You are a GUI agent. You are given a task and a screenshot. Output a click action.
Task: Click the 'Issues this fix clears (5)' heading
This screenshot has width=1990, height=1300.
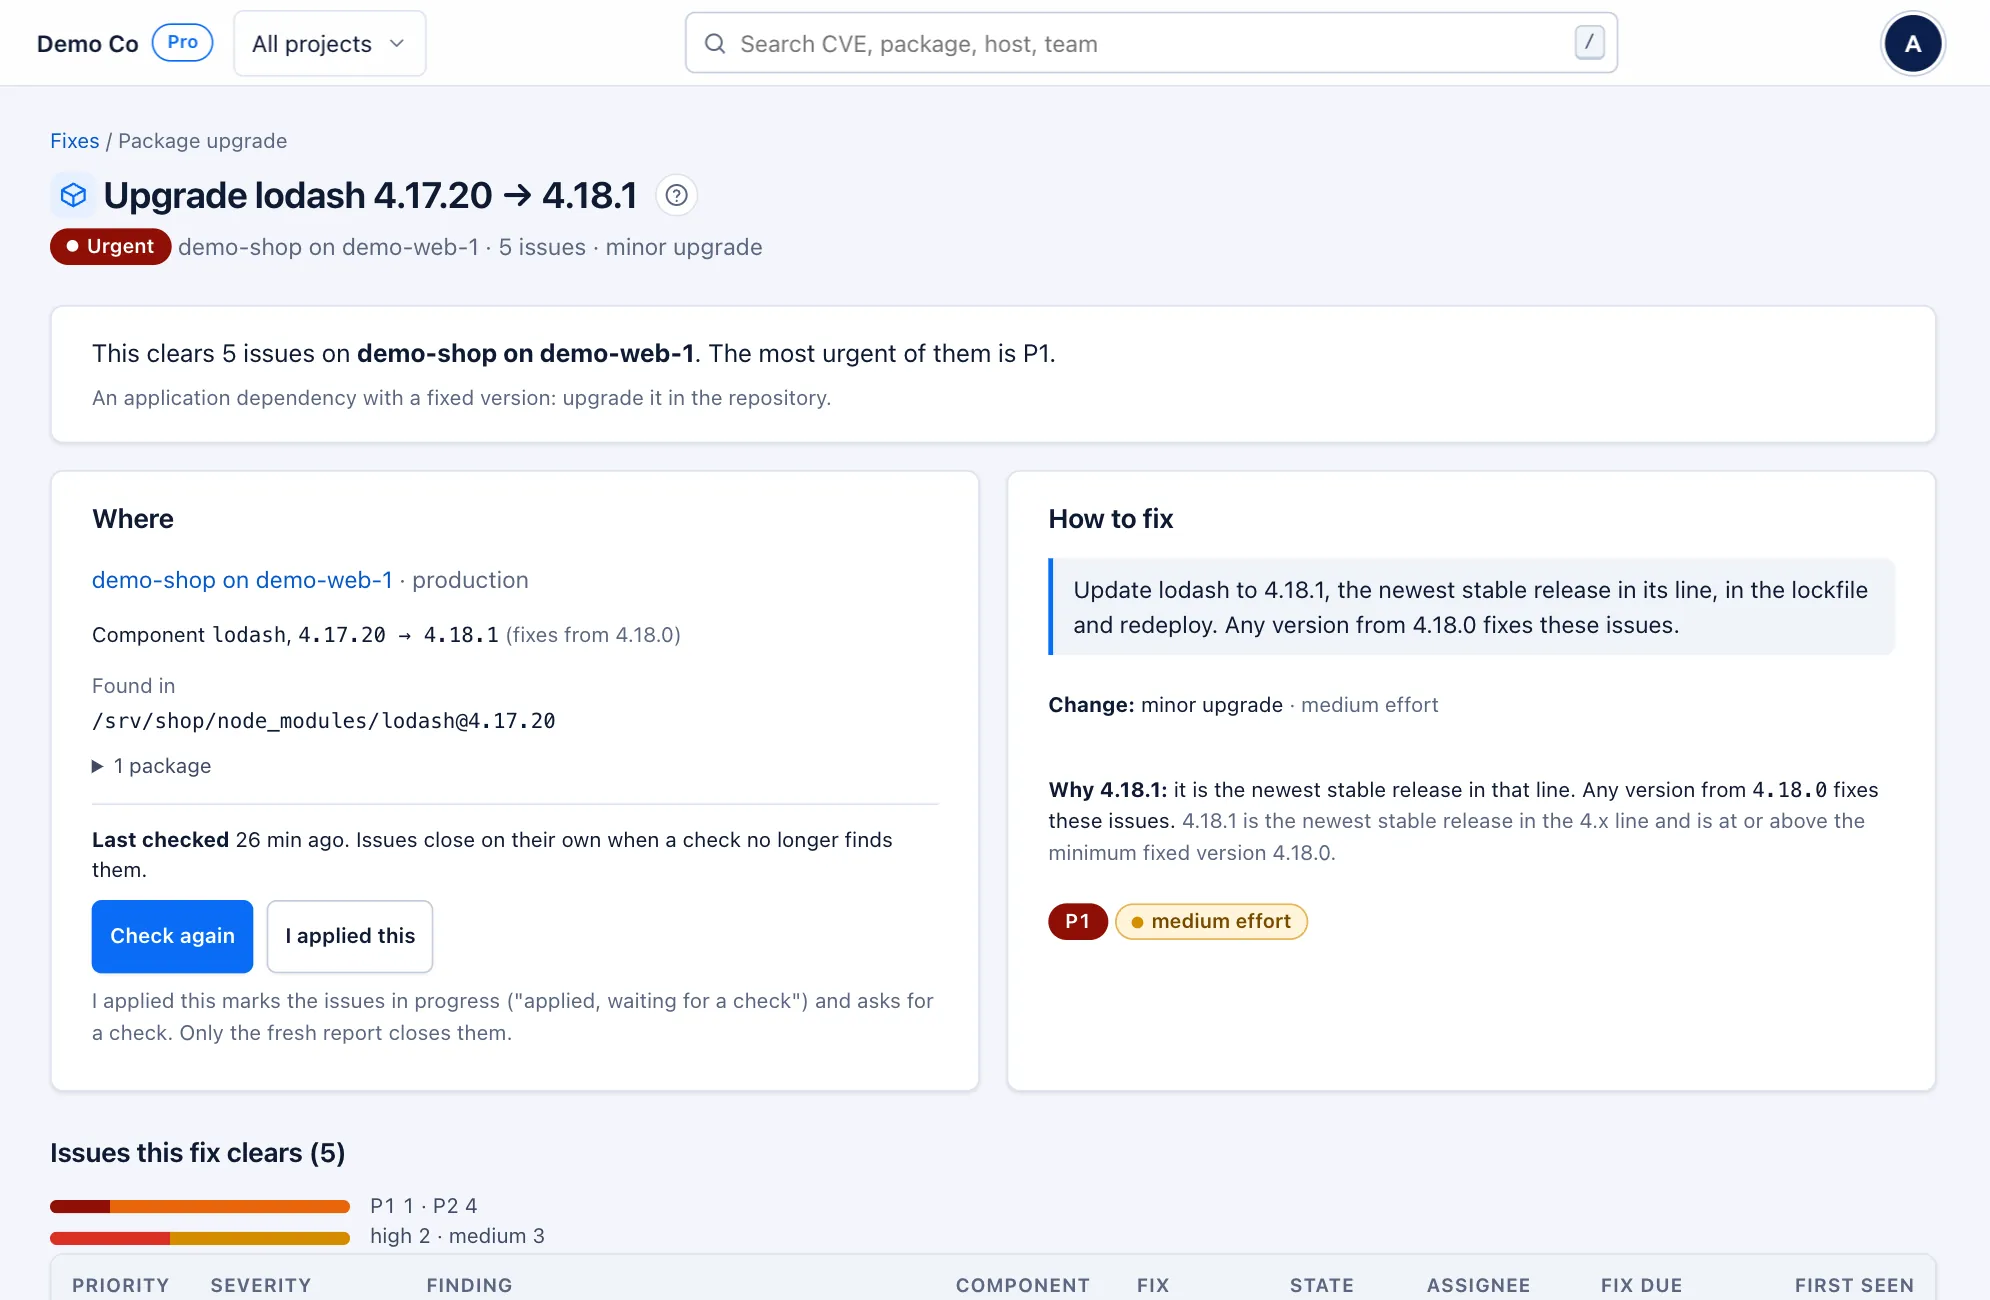point(198,1153)
